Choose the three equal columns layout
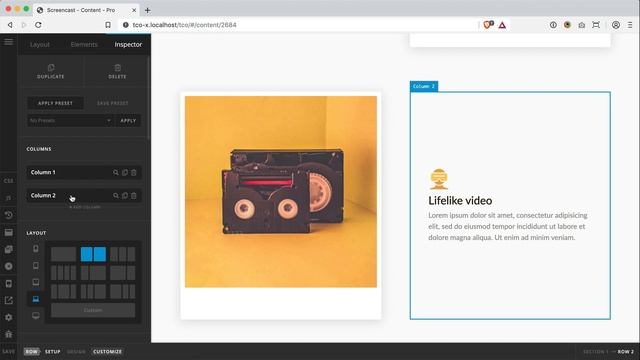 [x=122, y=254]
